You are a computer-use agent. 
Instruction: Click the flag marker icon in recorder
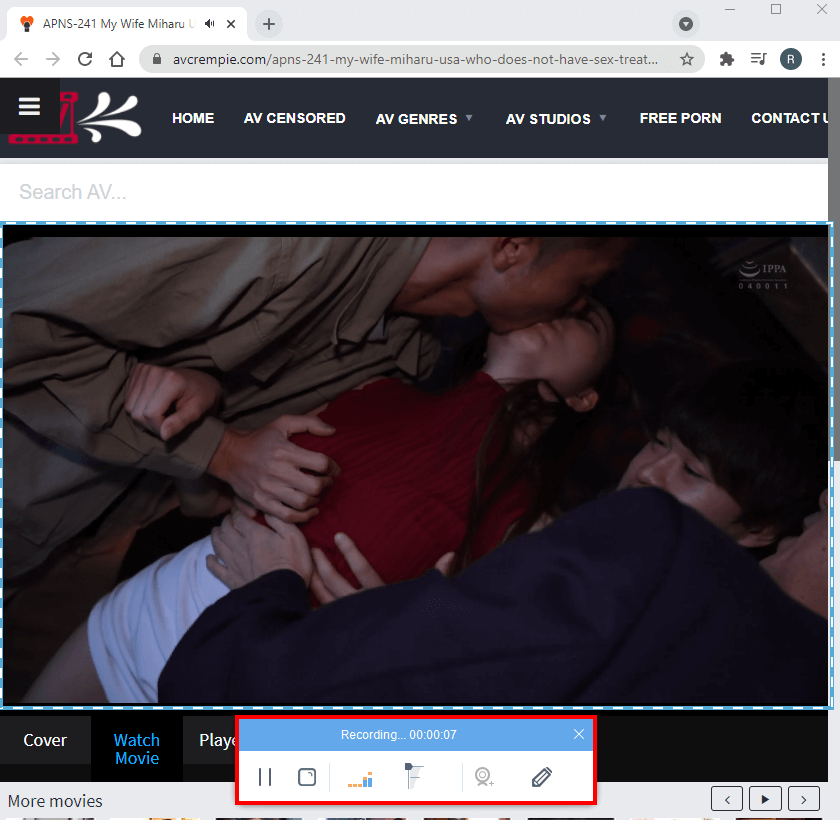click(x=413, y=776)
